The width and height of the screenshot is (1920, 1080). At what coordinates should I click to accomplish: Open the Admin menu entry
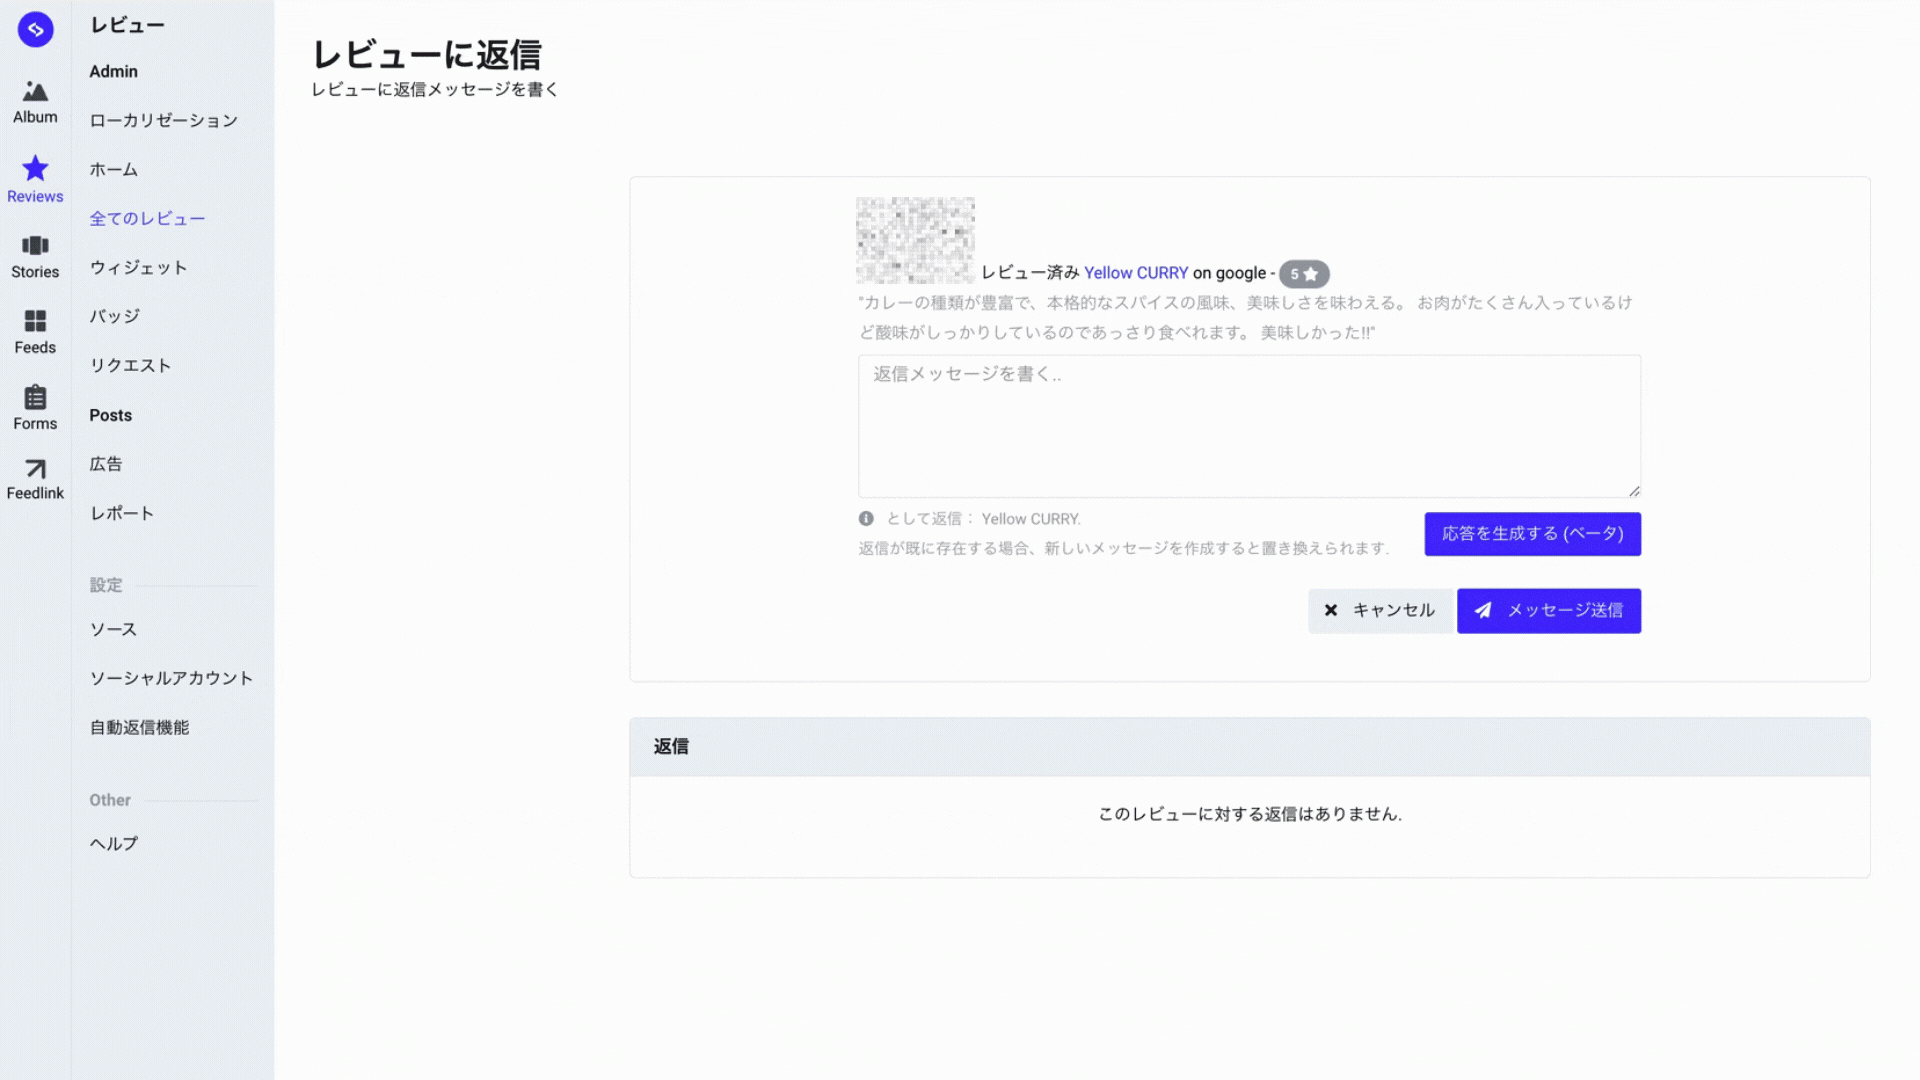coord(113,71)
